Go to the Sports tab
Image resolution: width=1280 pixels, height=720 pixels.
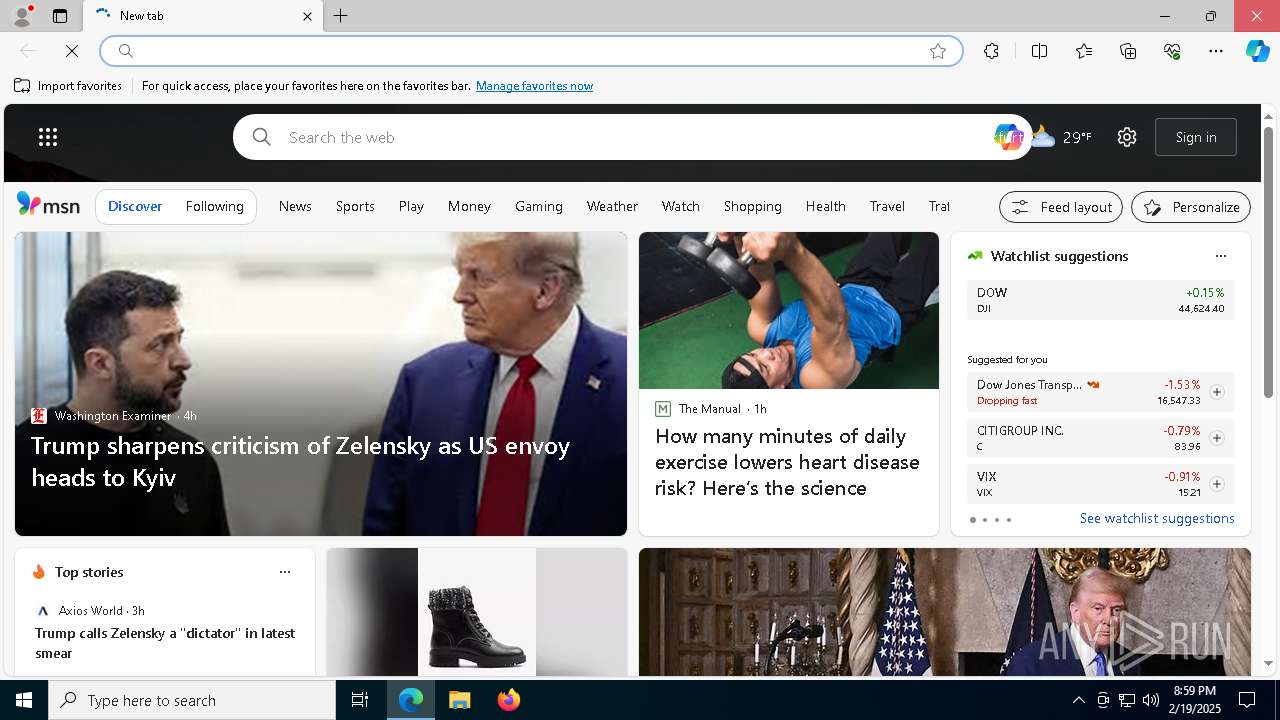[355, 206]
